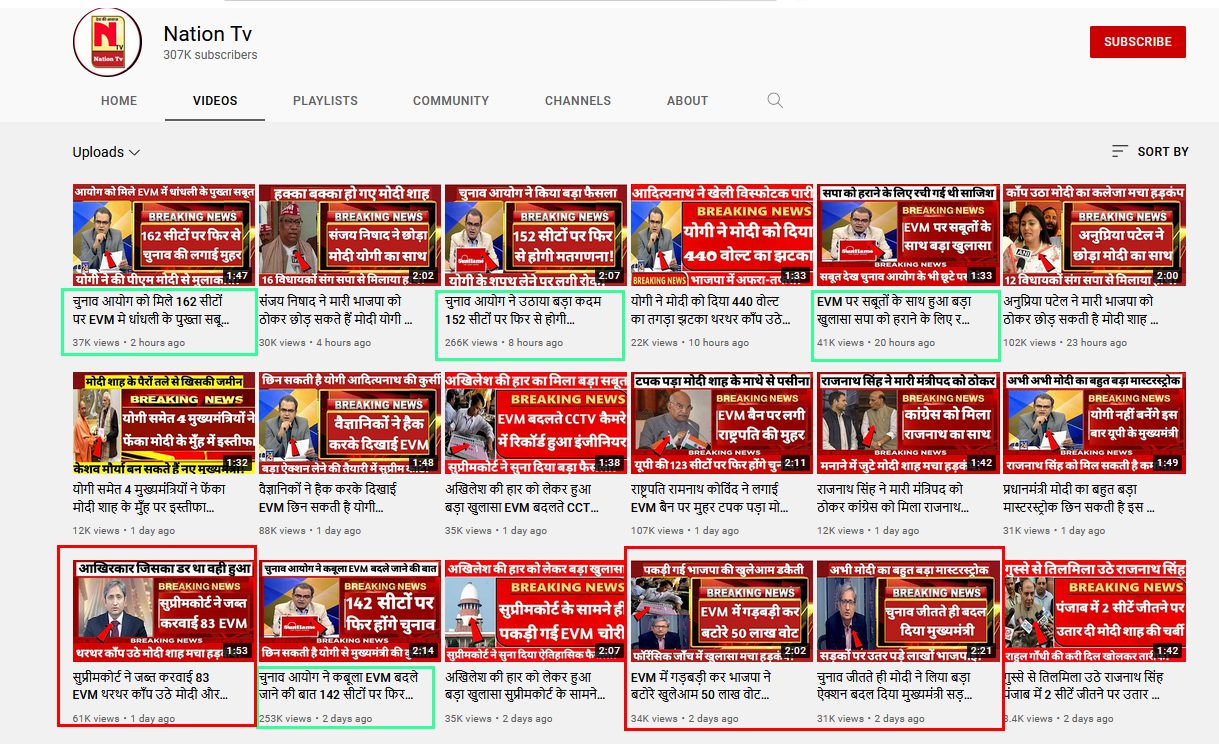1219x744 pixels.
Task: Click the 307K subscribers text
Action: tap(210, 55)
